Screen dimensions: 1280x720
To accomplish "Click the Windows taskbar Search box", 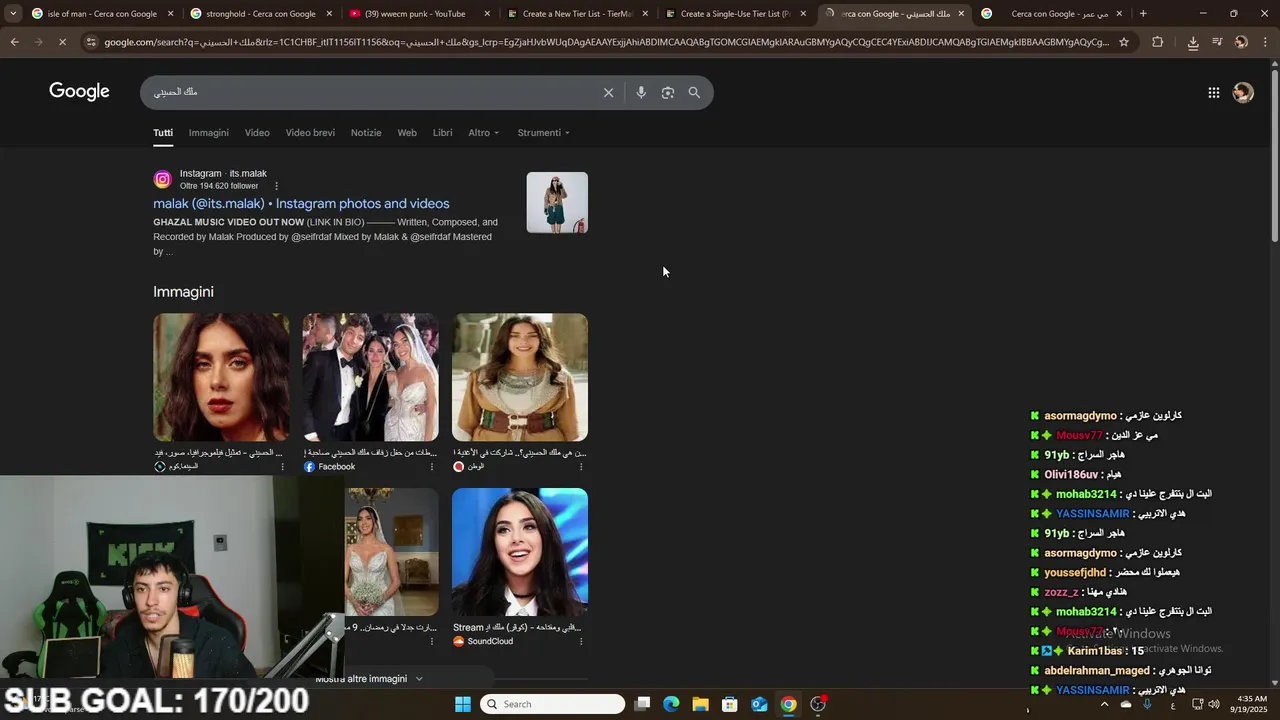I will (552, 704).
